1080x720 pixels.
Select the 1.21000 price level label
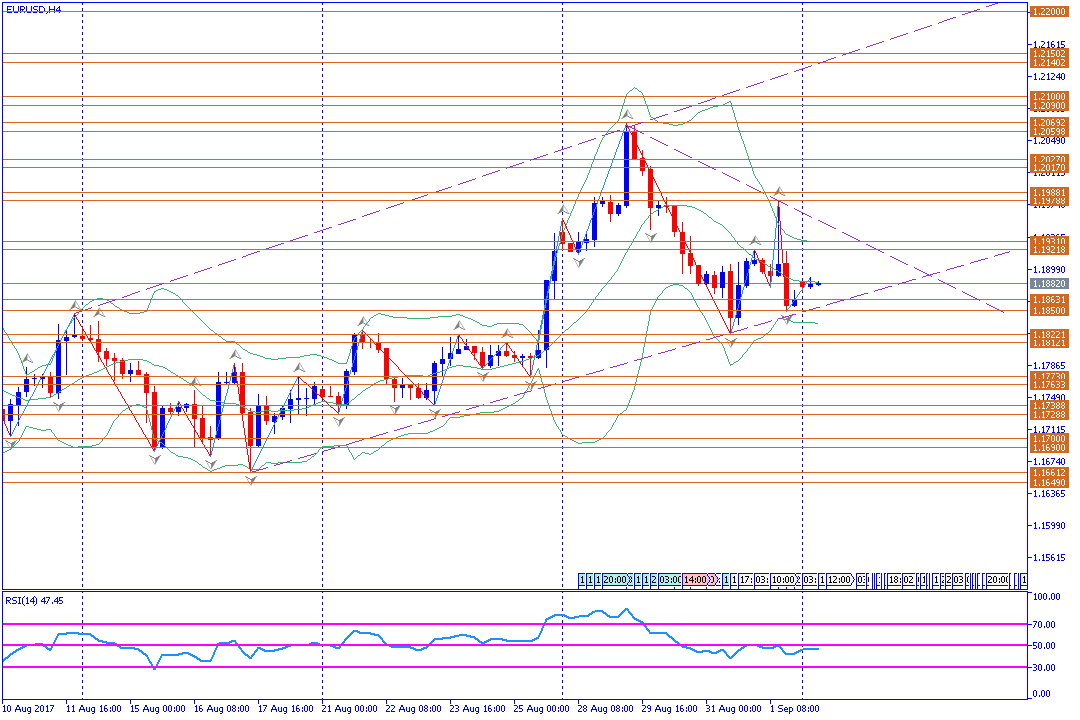pos(1050,97)
